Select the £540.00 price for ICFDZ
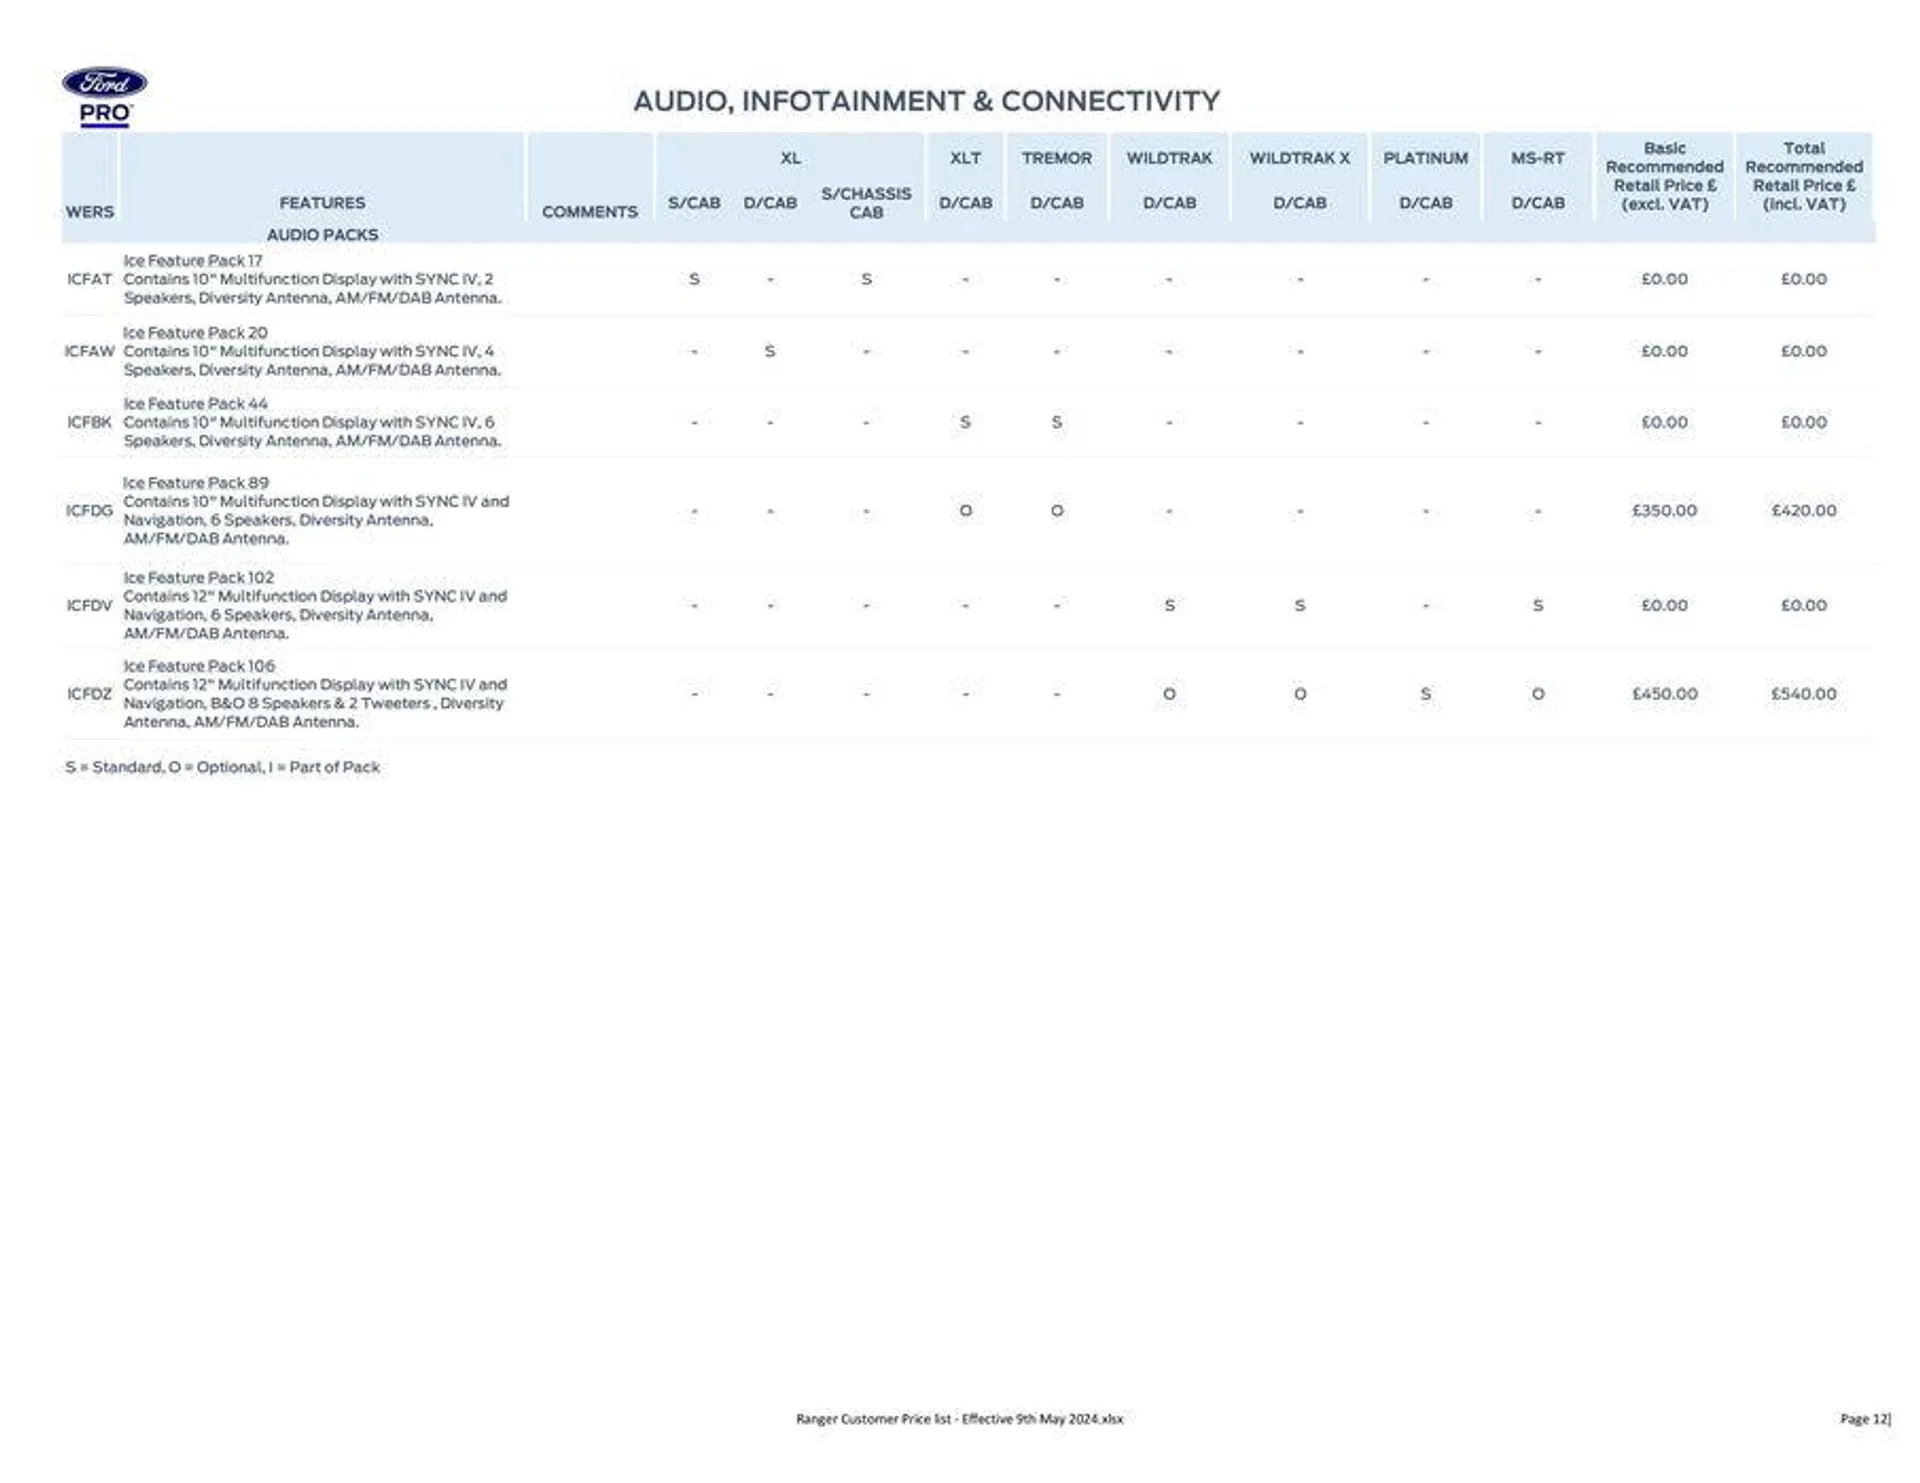 1803,693
